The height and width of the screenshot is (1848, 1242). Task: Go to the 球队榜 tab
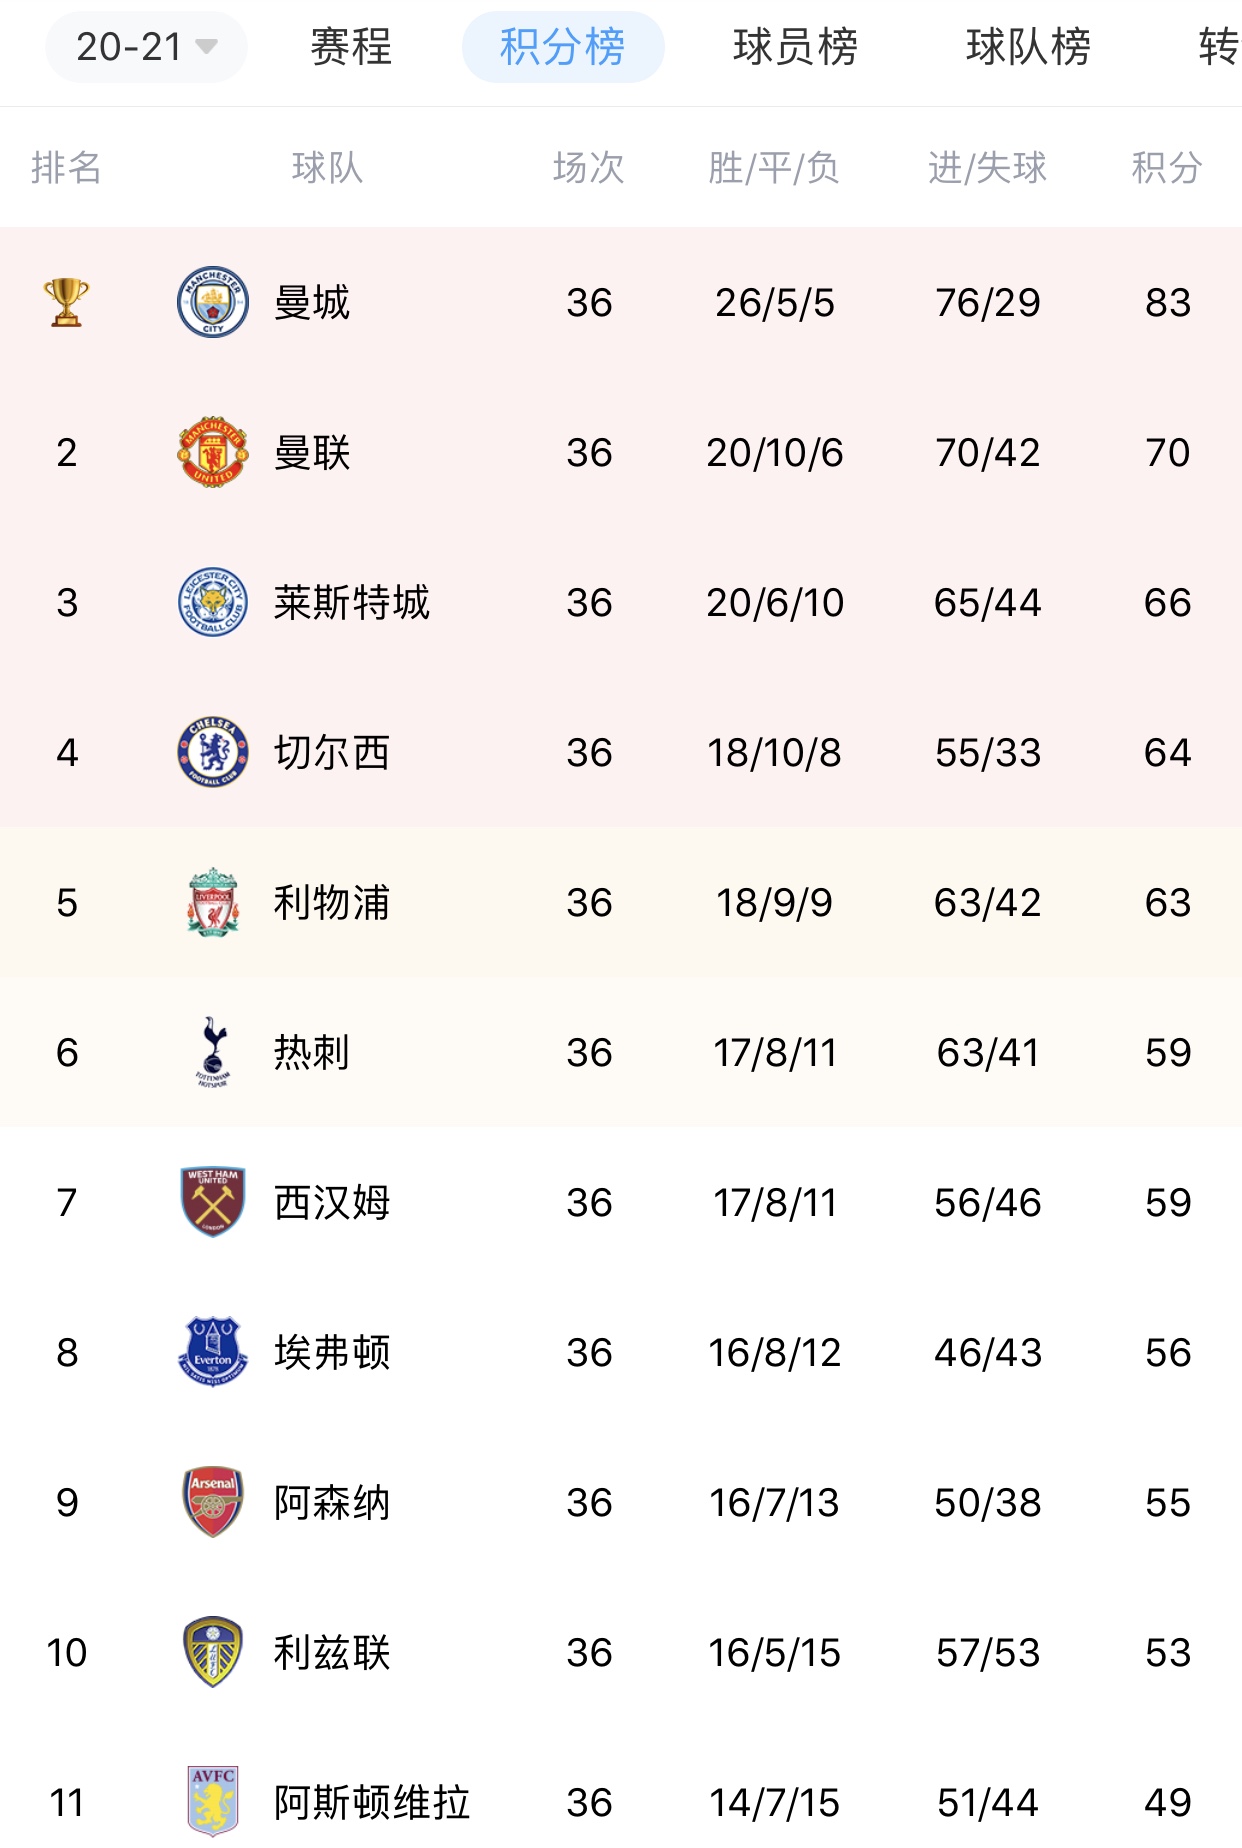coord(1029,47)
